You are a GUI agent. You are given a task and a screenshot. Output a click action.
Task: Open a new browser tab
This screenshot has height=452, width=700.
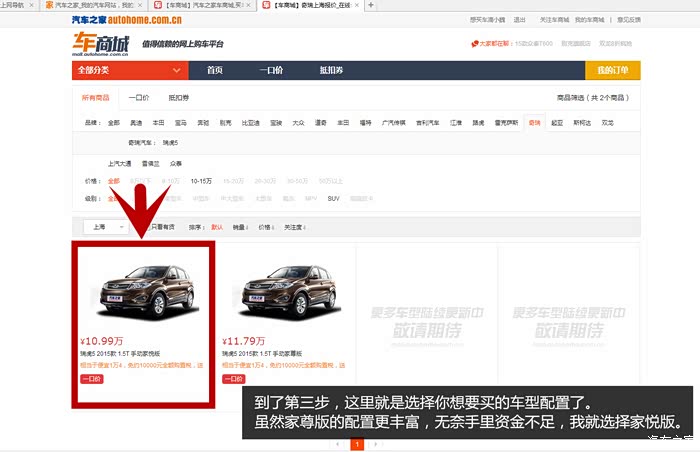coord(371,5)
